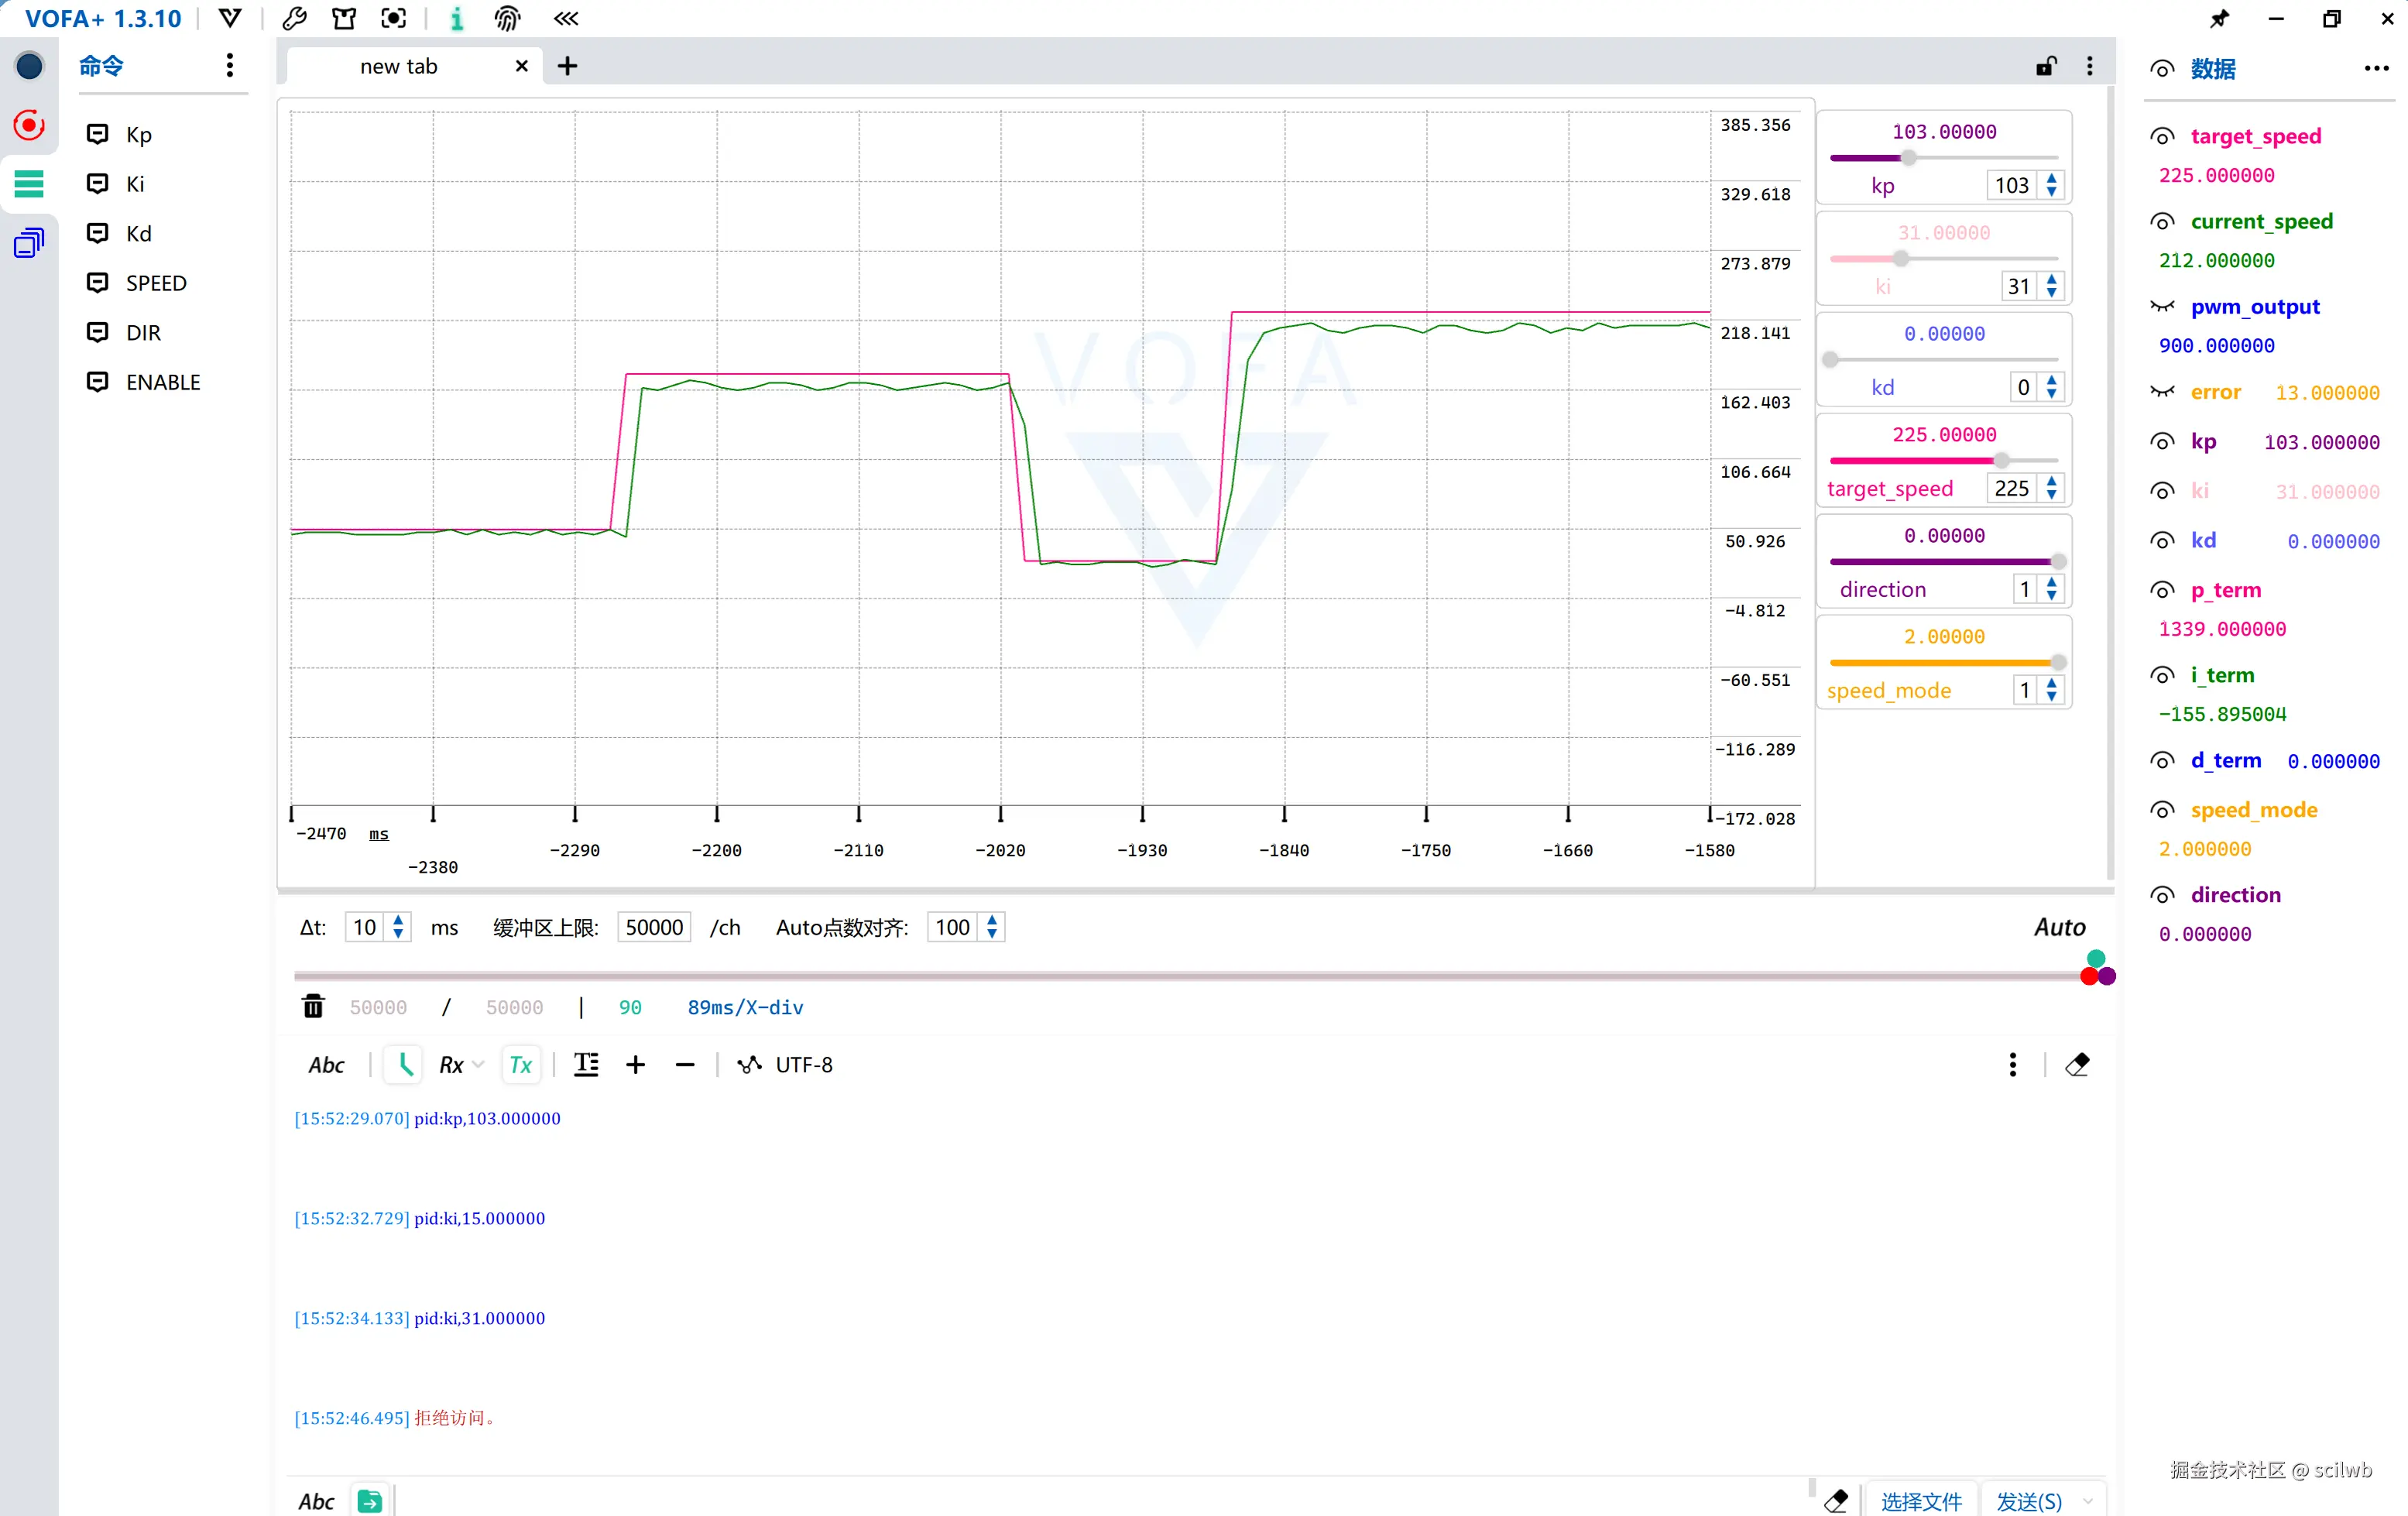
Task: Collapse sidebar with triple chevron icon
Action: 566,18
